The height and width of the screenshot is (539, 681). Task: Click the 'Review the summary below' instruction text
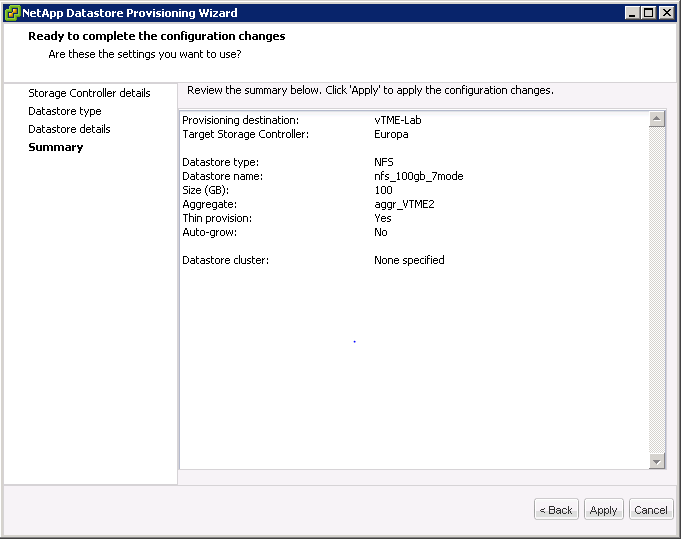[370, 90]
